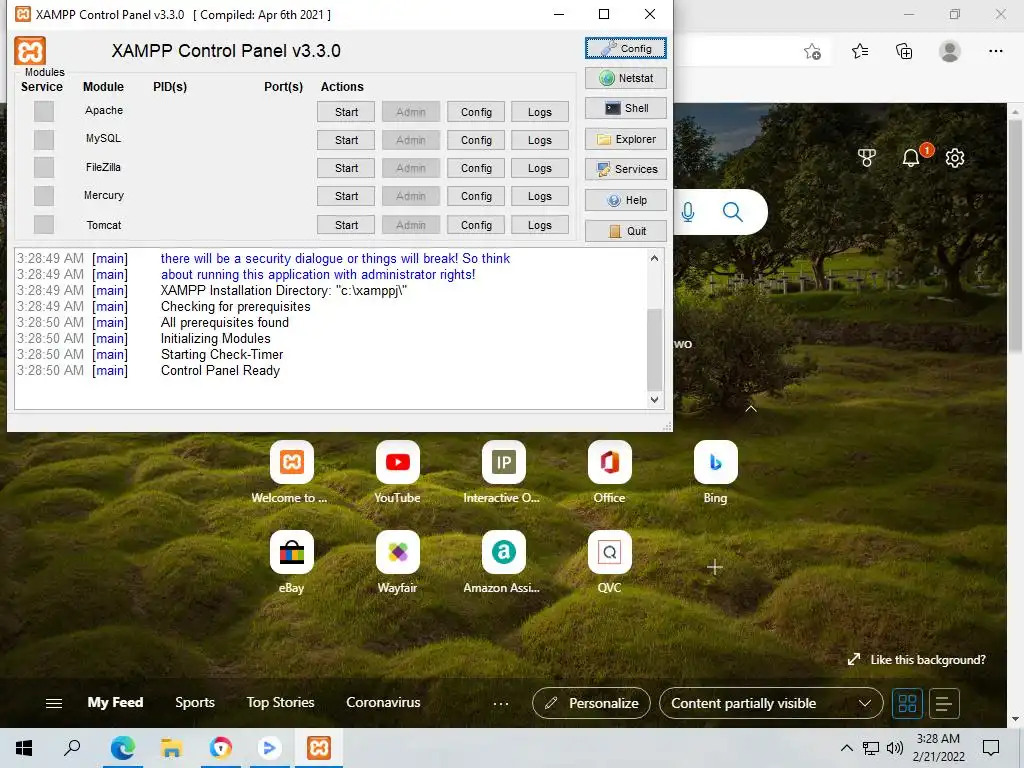Open Edge Collections
Screen dimensions: 1024x768
tap(904, 51)
